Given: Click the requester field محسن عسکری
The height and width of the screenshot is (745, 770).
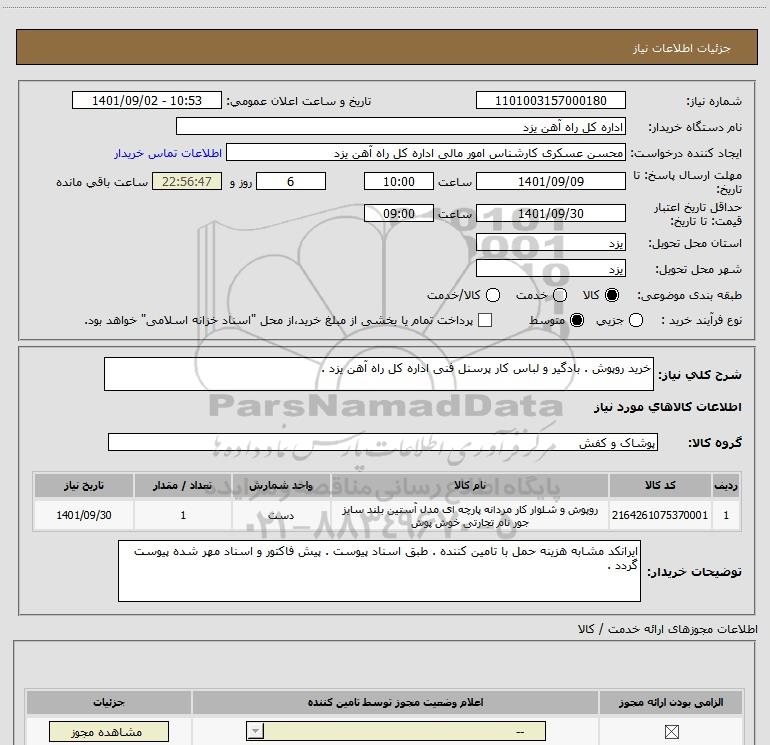Looking at the screenshot, I should pyautogui.click(x=426, y=152).
